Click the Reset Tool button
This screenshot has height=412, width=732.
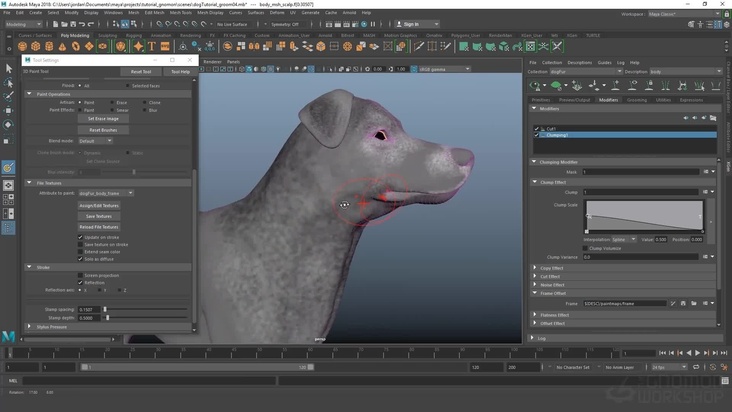coord(141,72)
